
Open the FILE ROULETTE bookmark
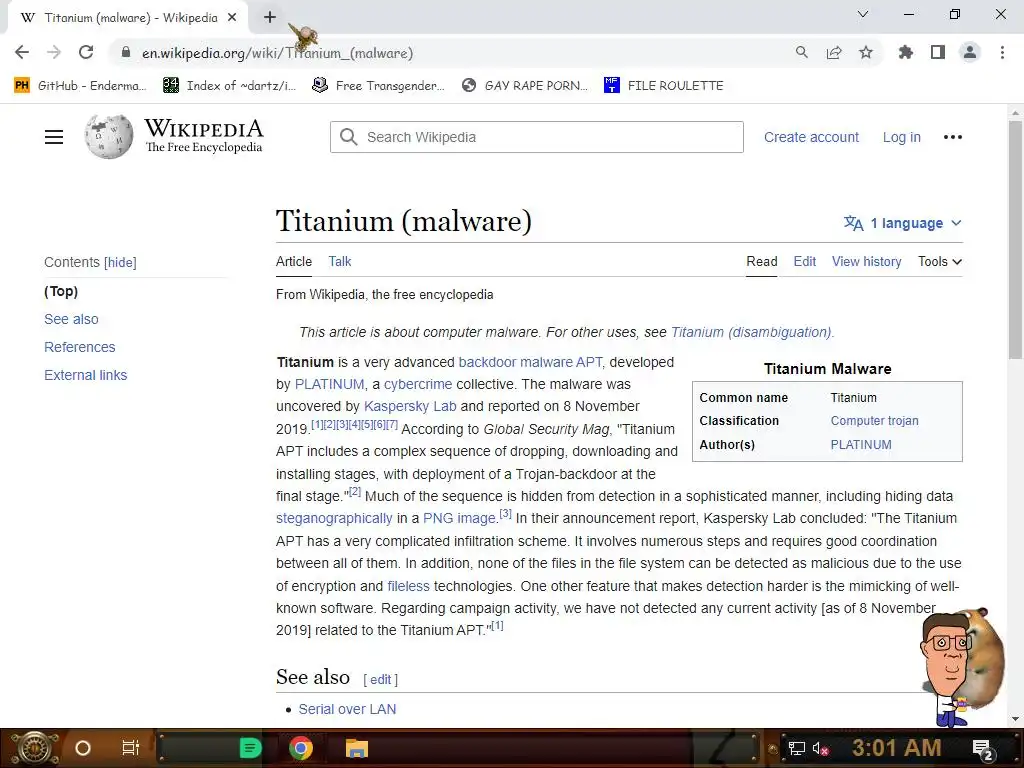click(664, 86)
